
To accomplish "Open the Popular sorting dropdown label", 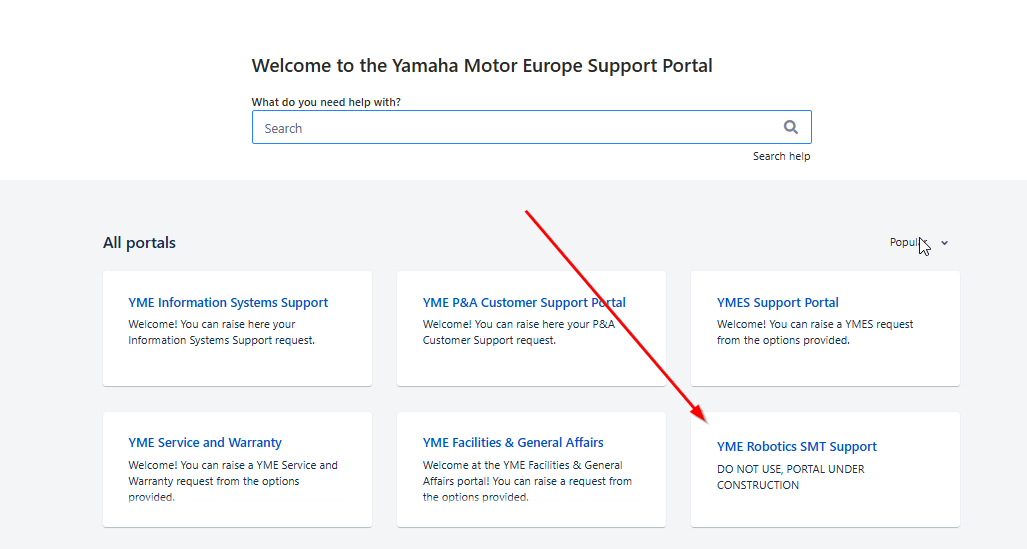I will pyautogui.click(x=908, y=242).
